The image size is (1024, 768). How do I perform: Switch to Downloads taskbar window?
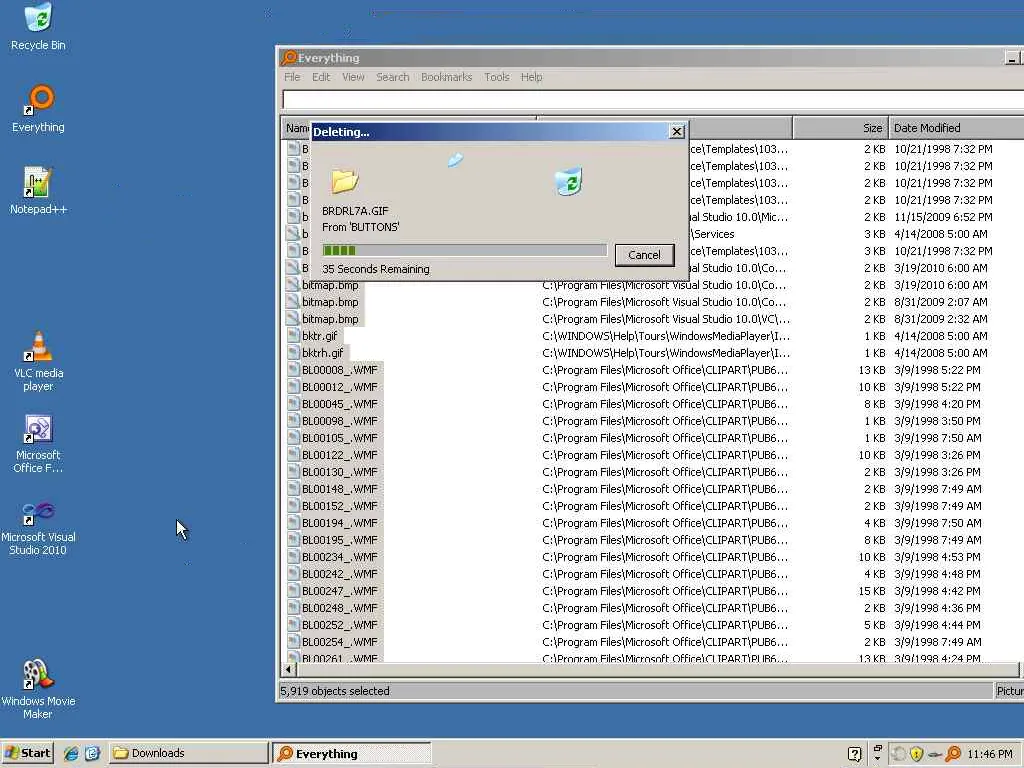pyautogui.click(x=188, y=753)
